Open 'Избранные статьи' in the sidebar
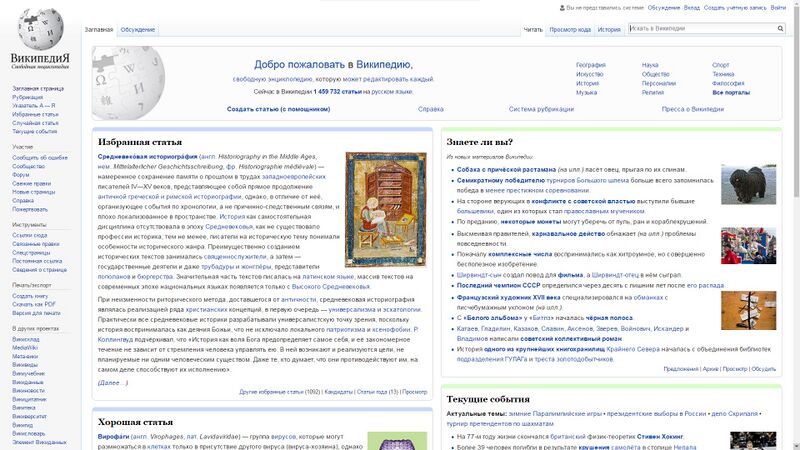The width and height of the screenshot is (800, 450). click(x=35, y=114)
